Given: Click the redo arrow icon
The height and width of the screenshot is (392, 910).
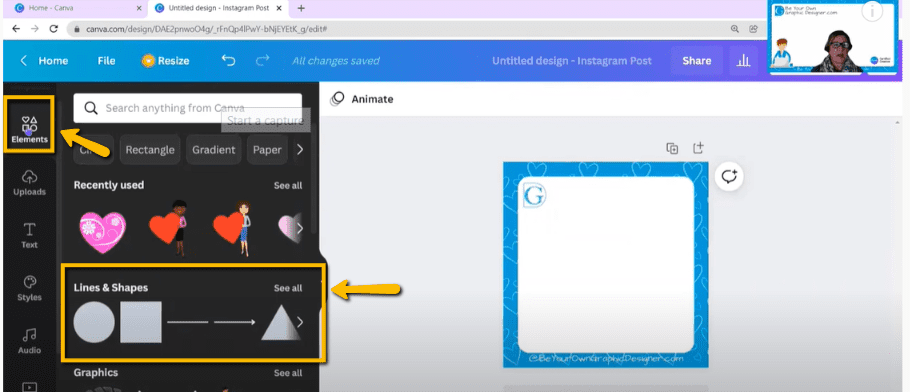Looking at the screenshot, I should click(263, 60).
